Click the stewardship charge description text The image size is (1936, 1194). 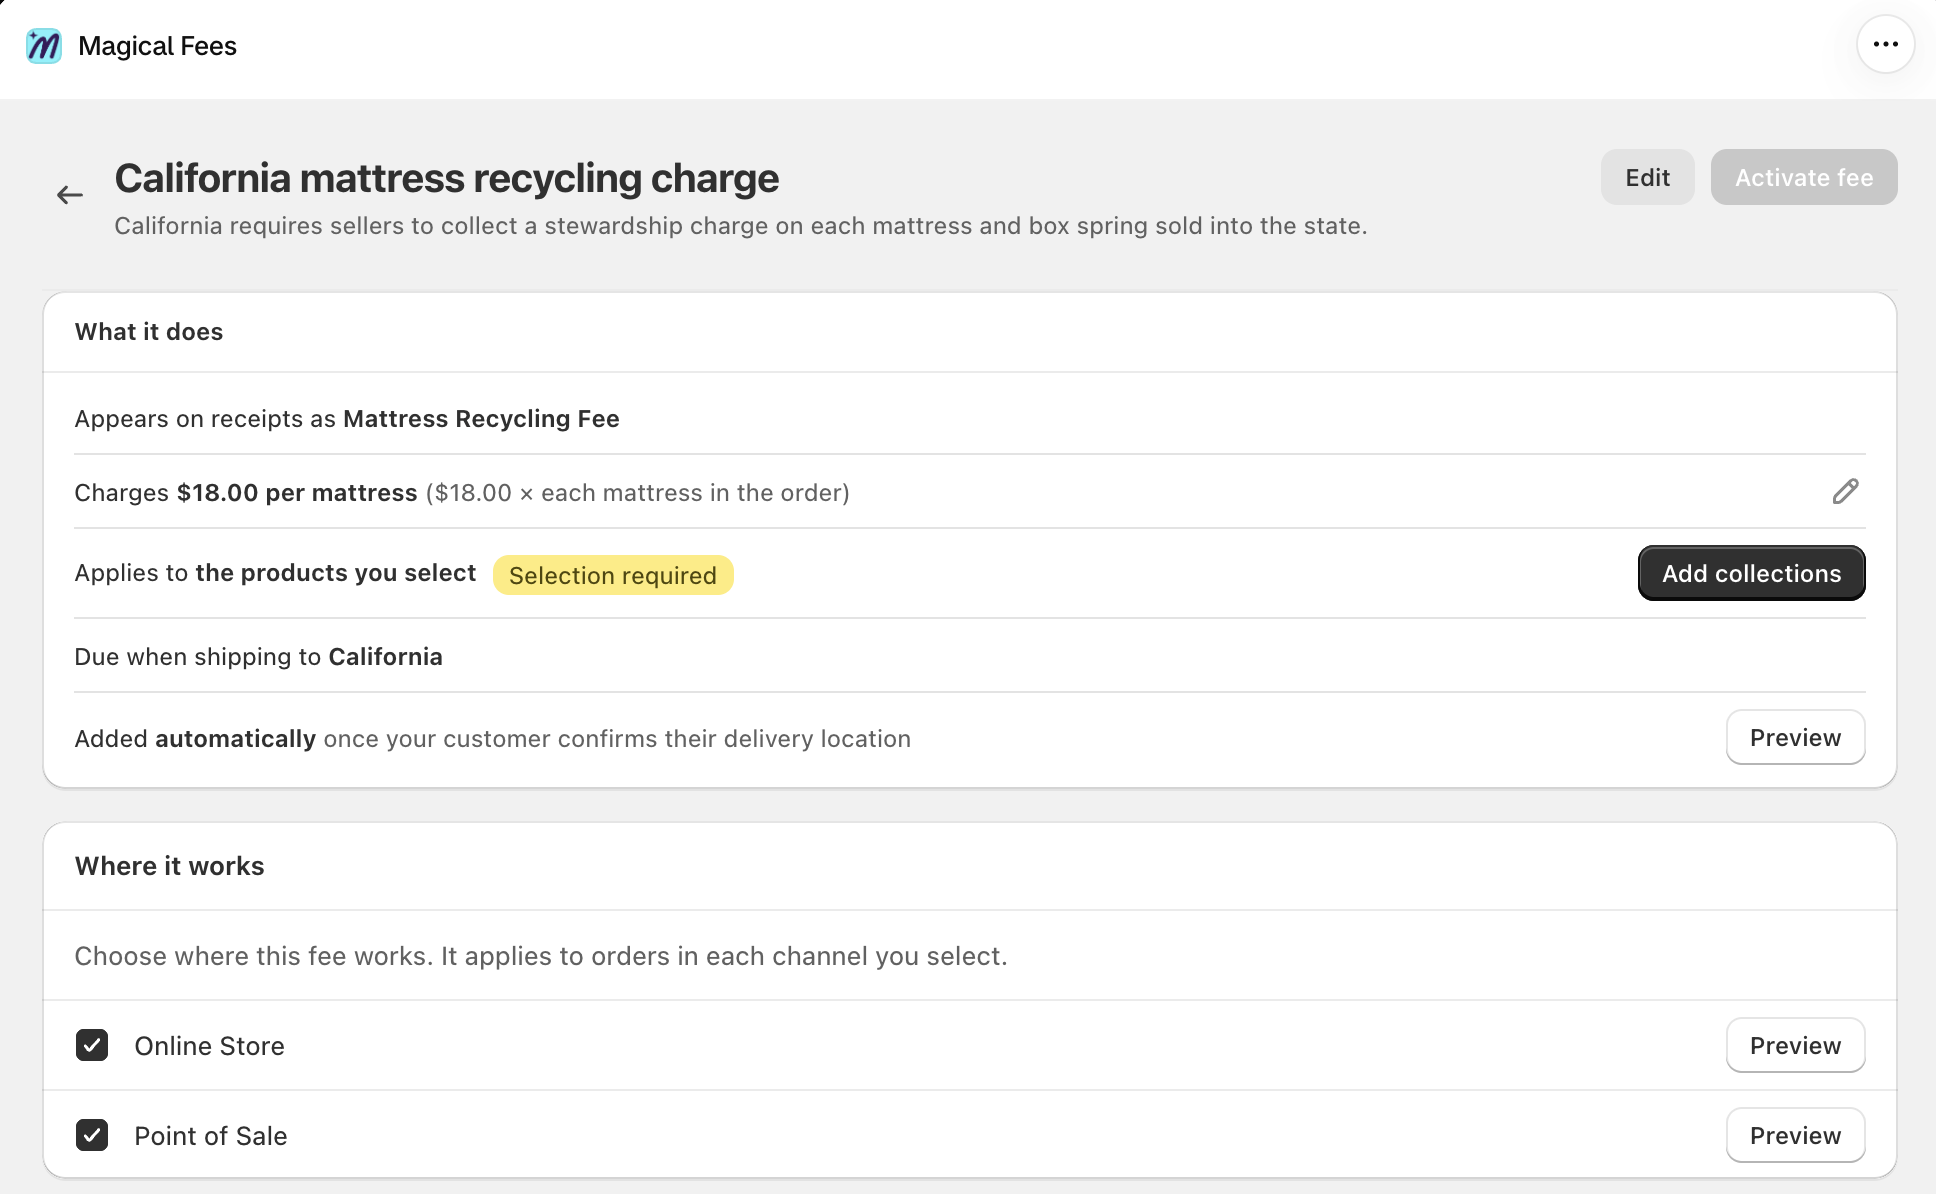[x=740, y=226]
